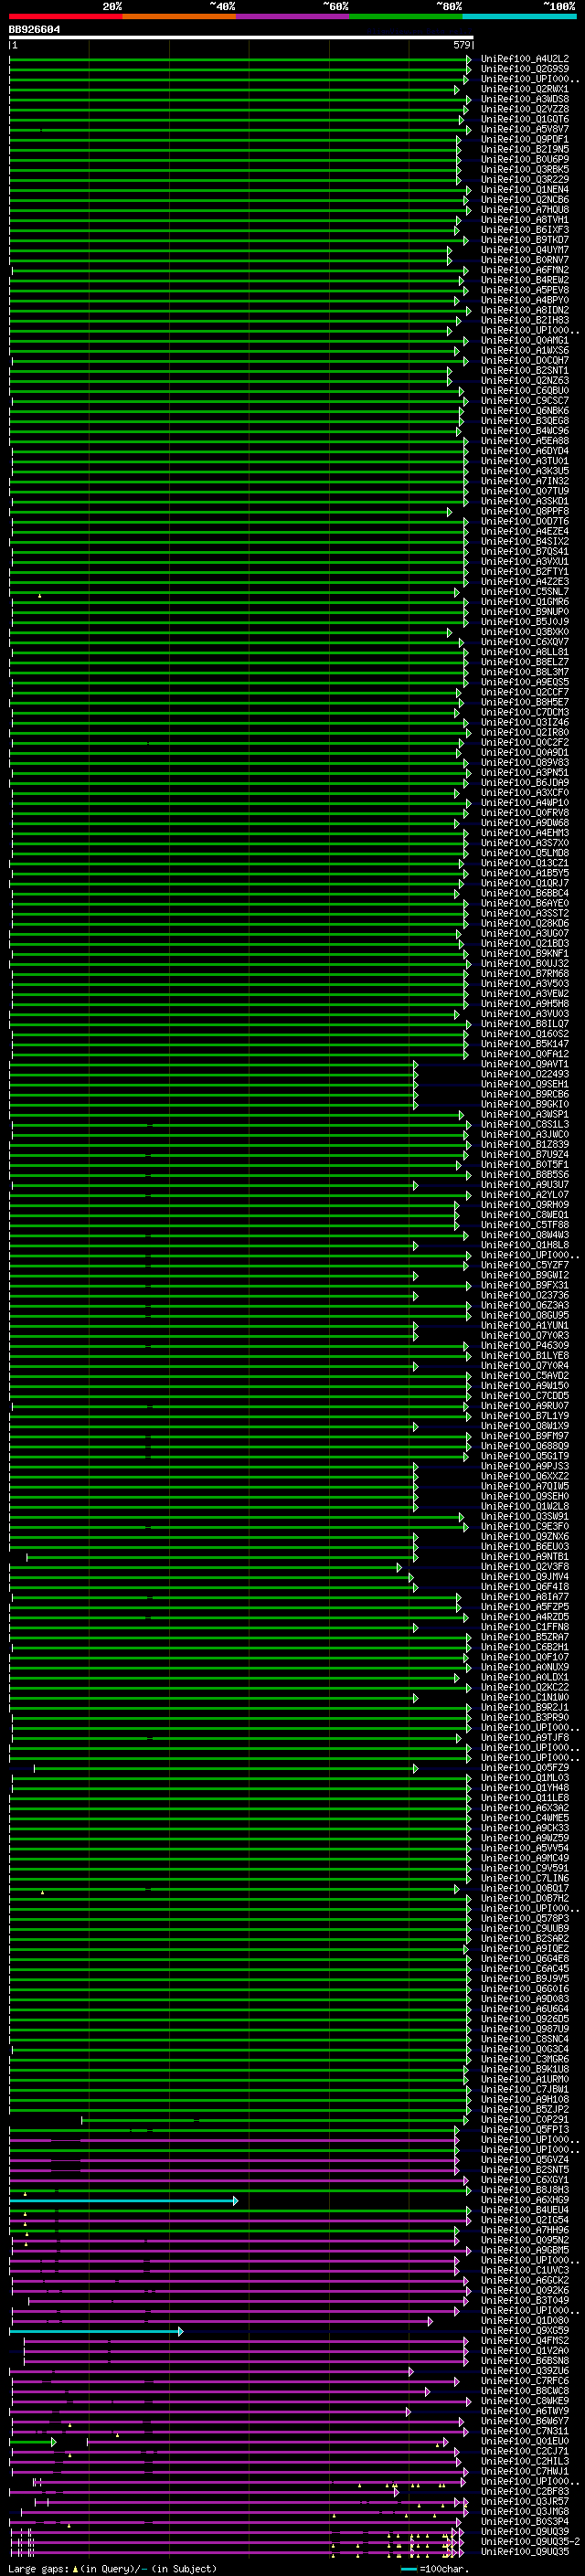This screenshot has height=2576, width=585.
Task: Select hit label UniRef100_Q2RWX1
Action: tap(525, 89)
